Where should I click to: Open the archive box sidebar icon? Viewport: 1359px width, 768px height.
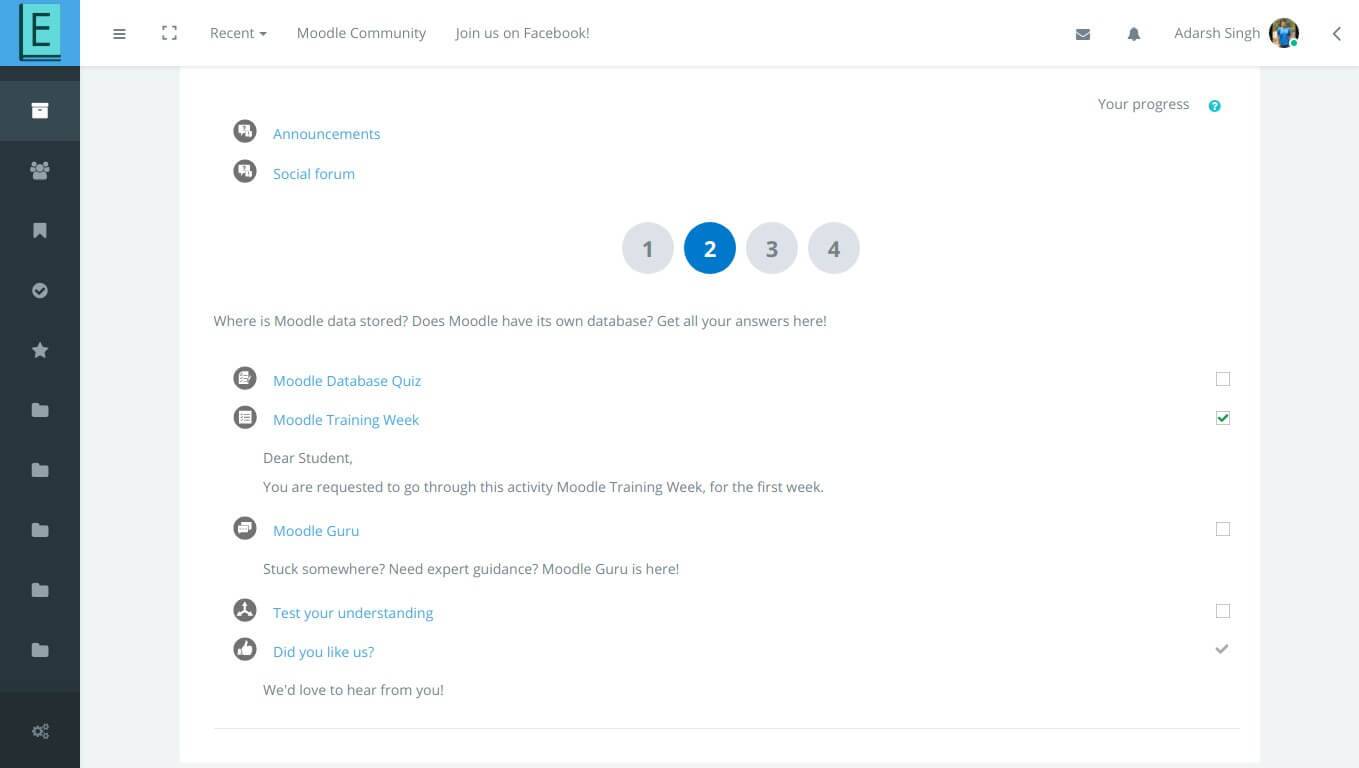tap(40, 110)
